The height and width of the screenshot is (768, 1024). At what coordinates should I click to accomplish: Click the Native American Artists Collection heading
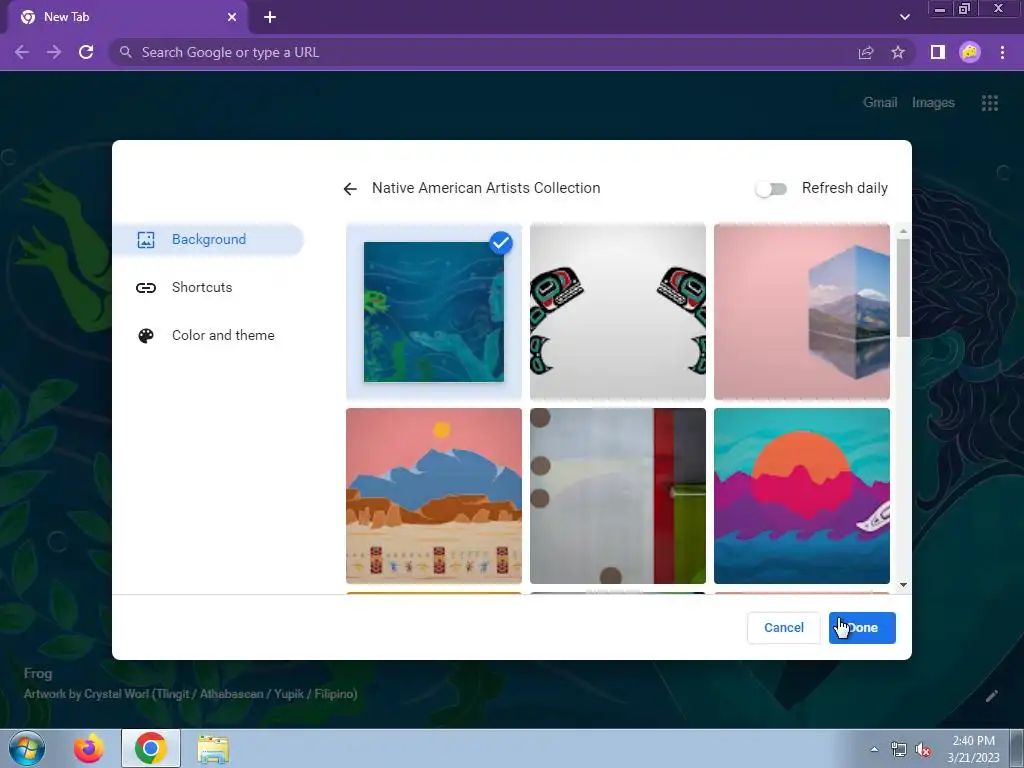(486, 188)
